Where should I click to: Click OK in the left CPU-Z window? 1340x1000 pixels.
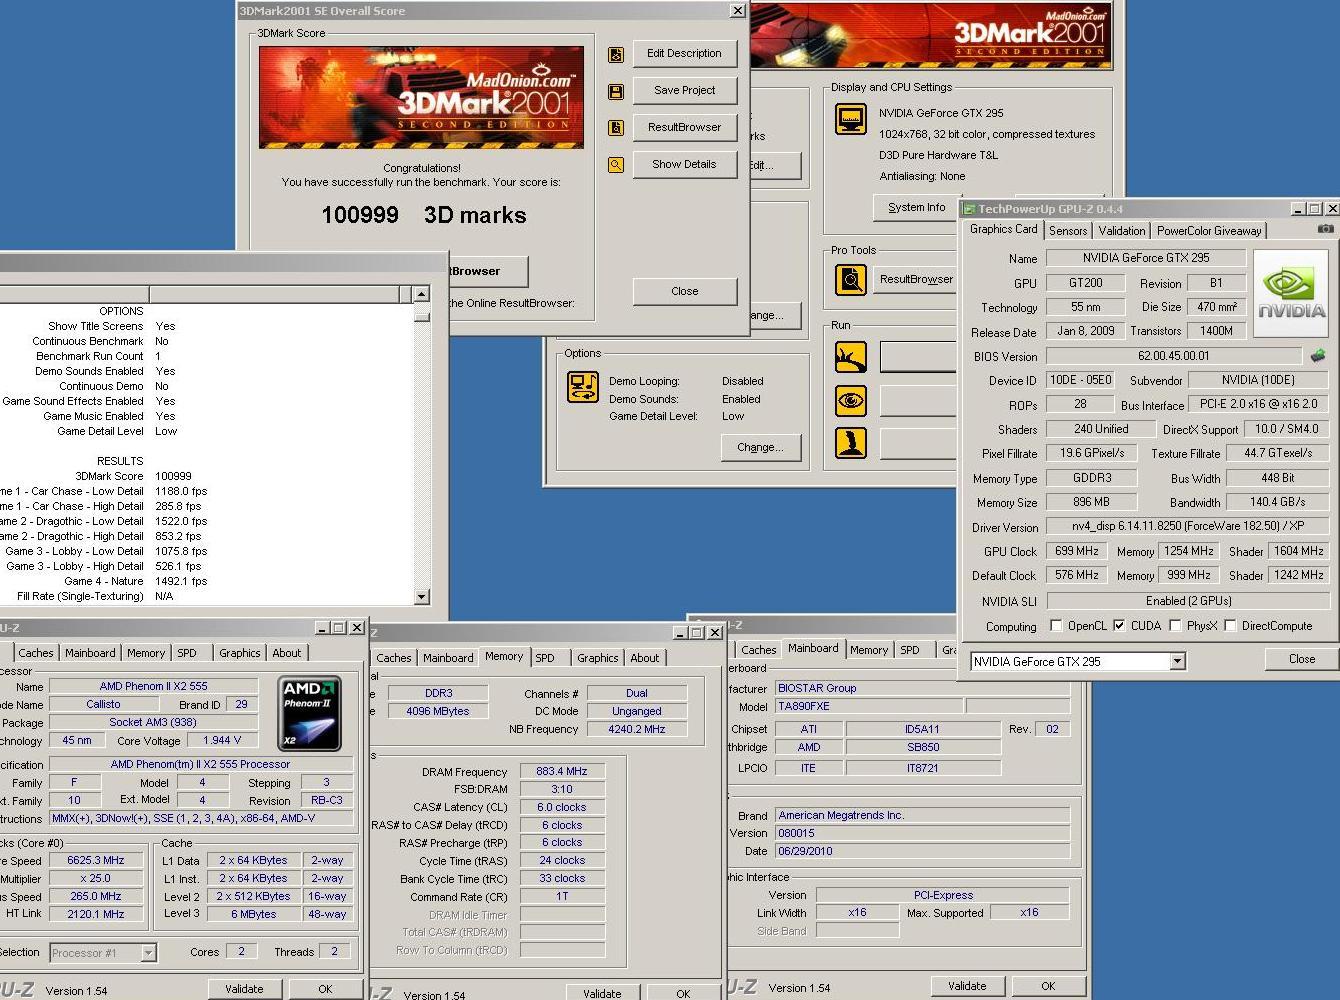pyautogui.click(x=325, y=989)
